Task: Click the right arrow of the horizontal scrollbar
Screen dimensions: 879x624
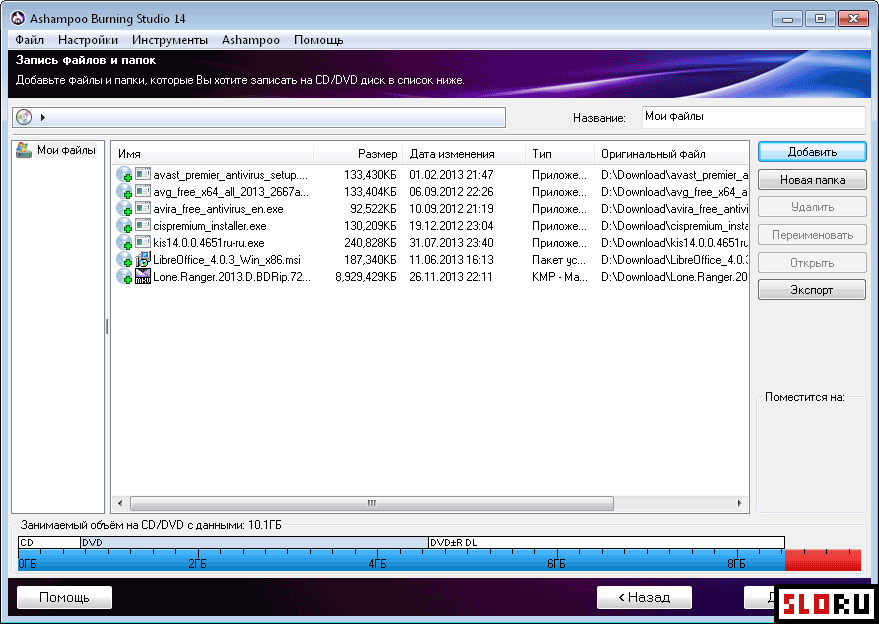Action: tap(740, 503)
